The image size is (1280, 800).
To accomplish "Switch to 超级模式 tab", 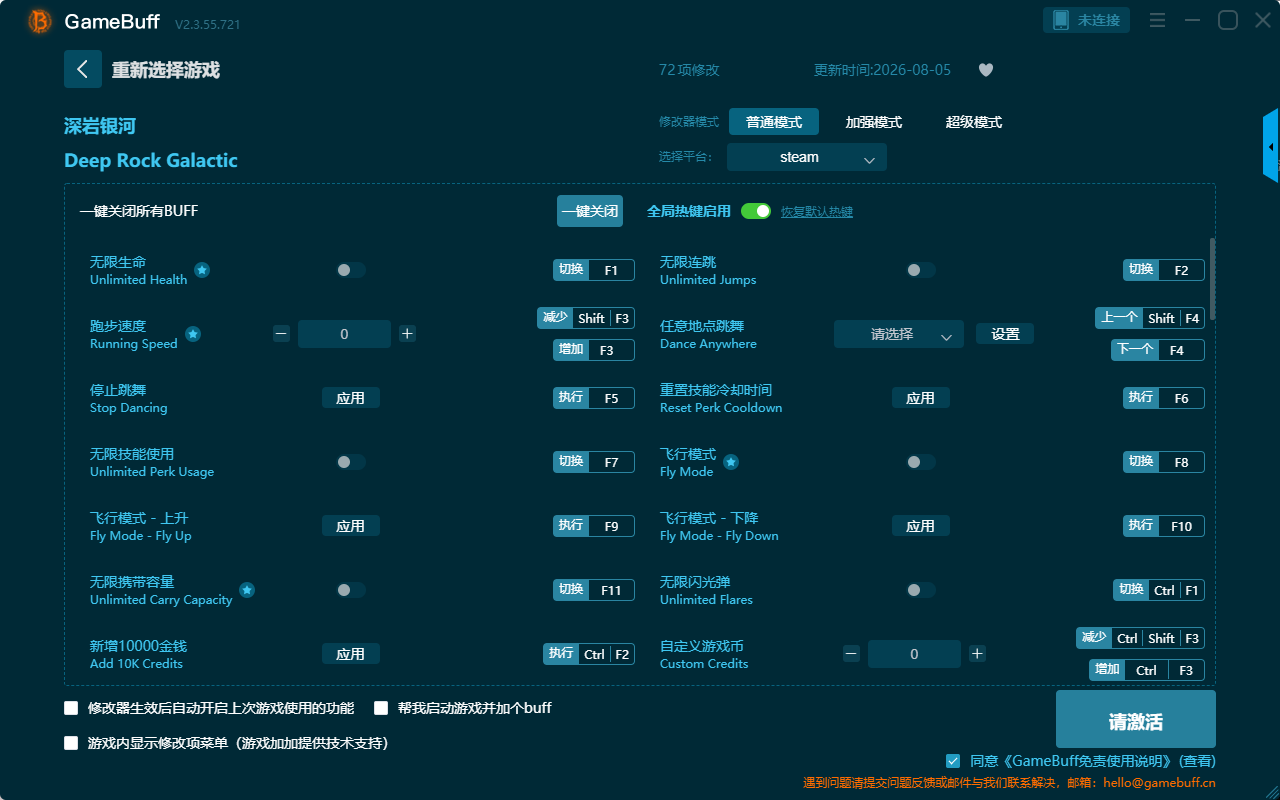I will [x=974, y=122].
